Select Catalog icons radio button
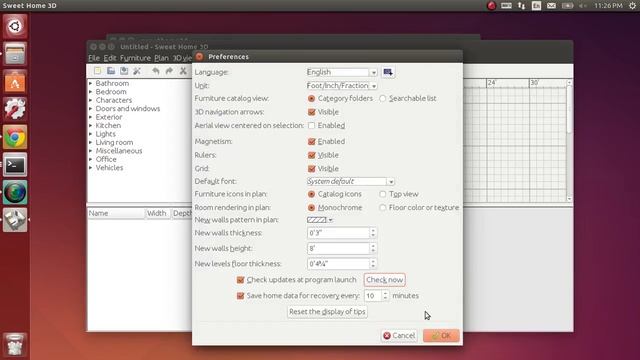This screenshot has width=640, height=360. 311,194
